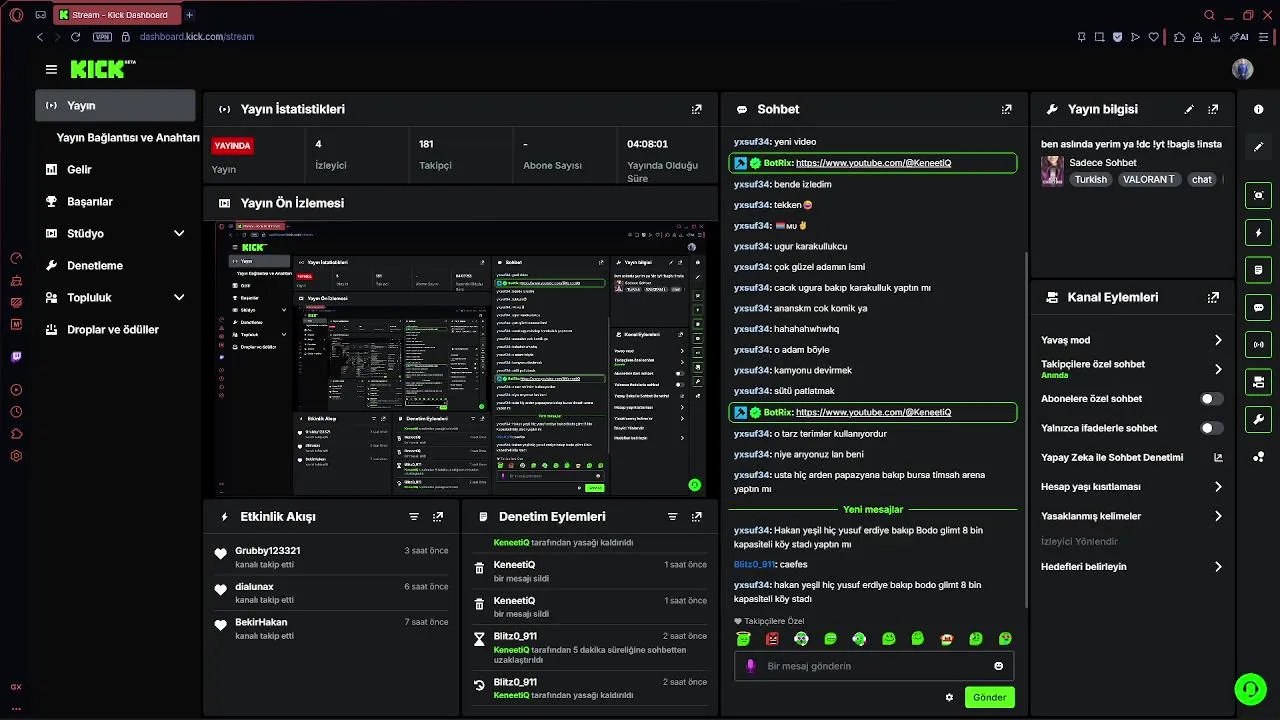Screen dimensions: 1280x720
Task: Insert the angry red emote
Action: (772, 639)
